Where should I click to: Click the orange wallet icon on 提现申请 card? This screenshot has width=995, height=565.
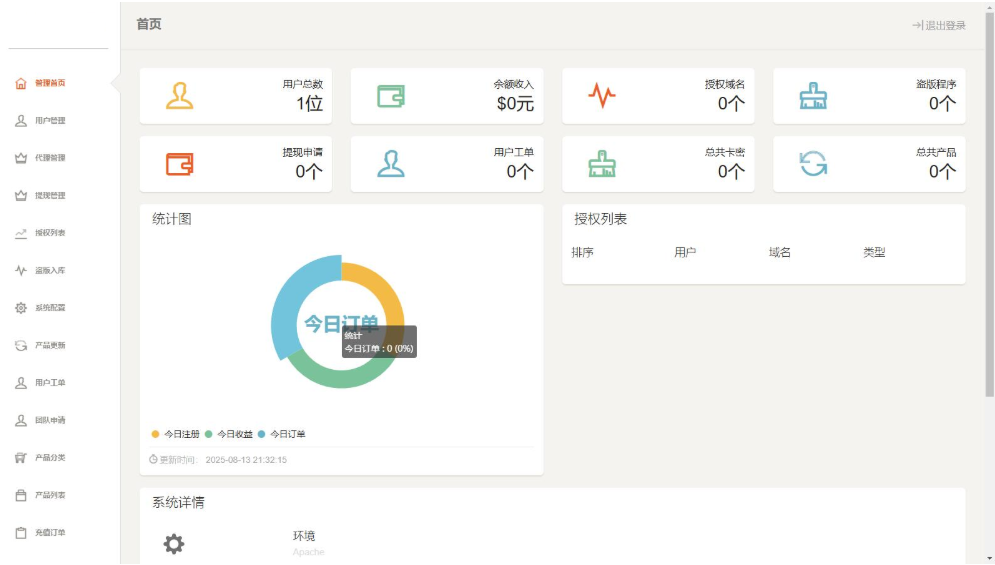tap(180, 163)
